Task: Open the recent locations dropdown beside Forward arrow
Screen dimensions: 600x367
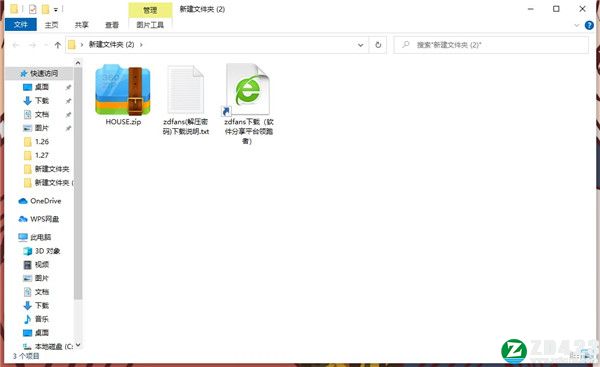Action: coord(46,45)
